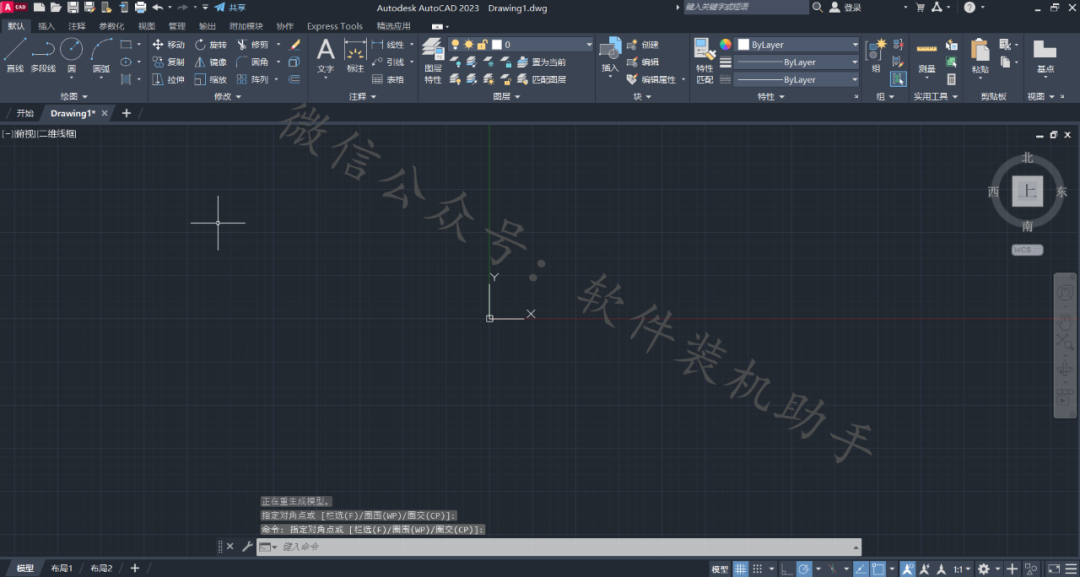Screen dimensions: 1080x577
Task: Click Create block (创建) button
Action: (x=643, y=44)
